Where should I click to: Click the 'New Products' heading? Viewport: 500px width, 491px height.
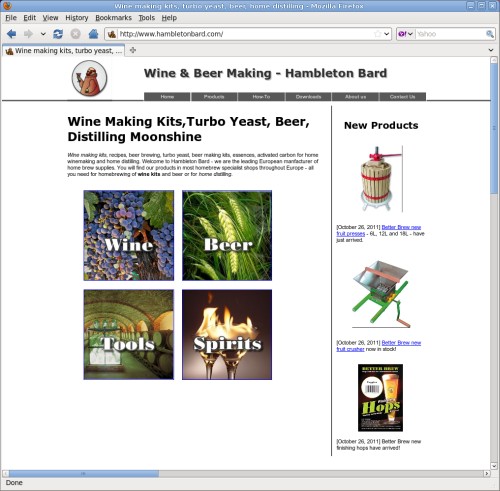381,125
